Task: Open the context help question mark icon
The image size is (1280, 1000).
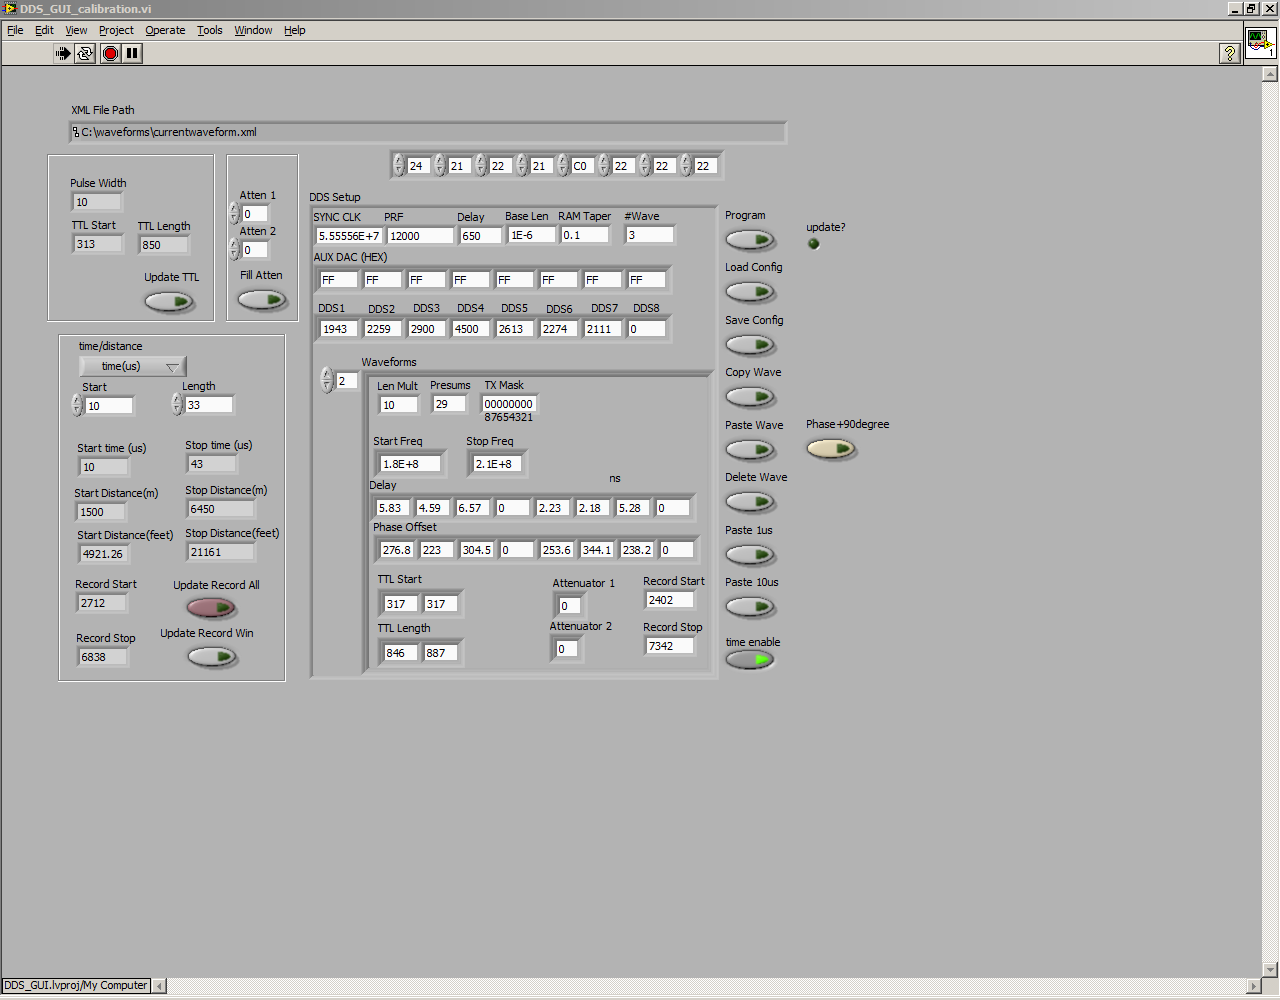Action: coord(1230,53)
